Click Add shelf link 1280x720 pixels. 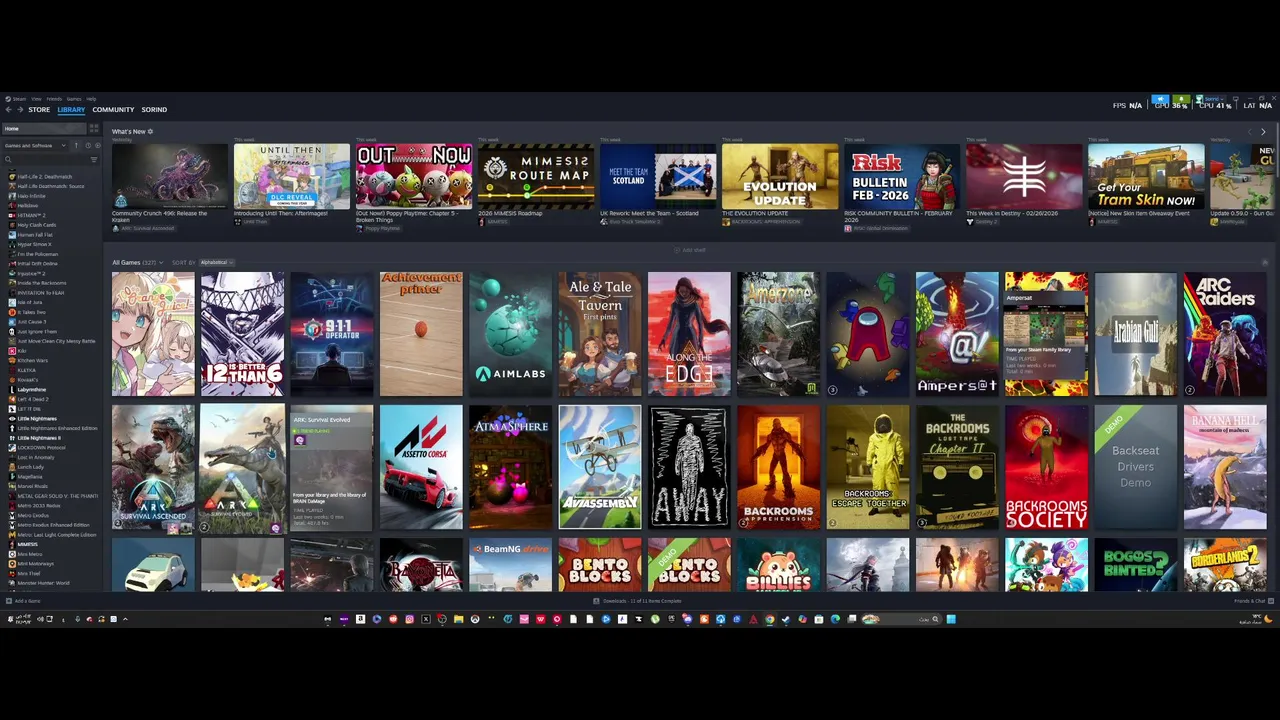691,250
